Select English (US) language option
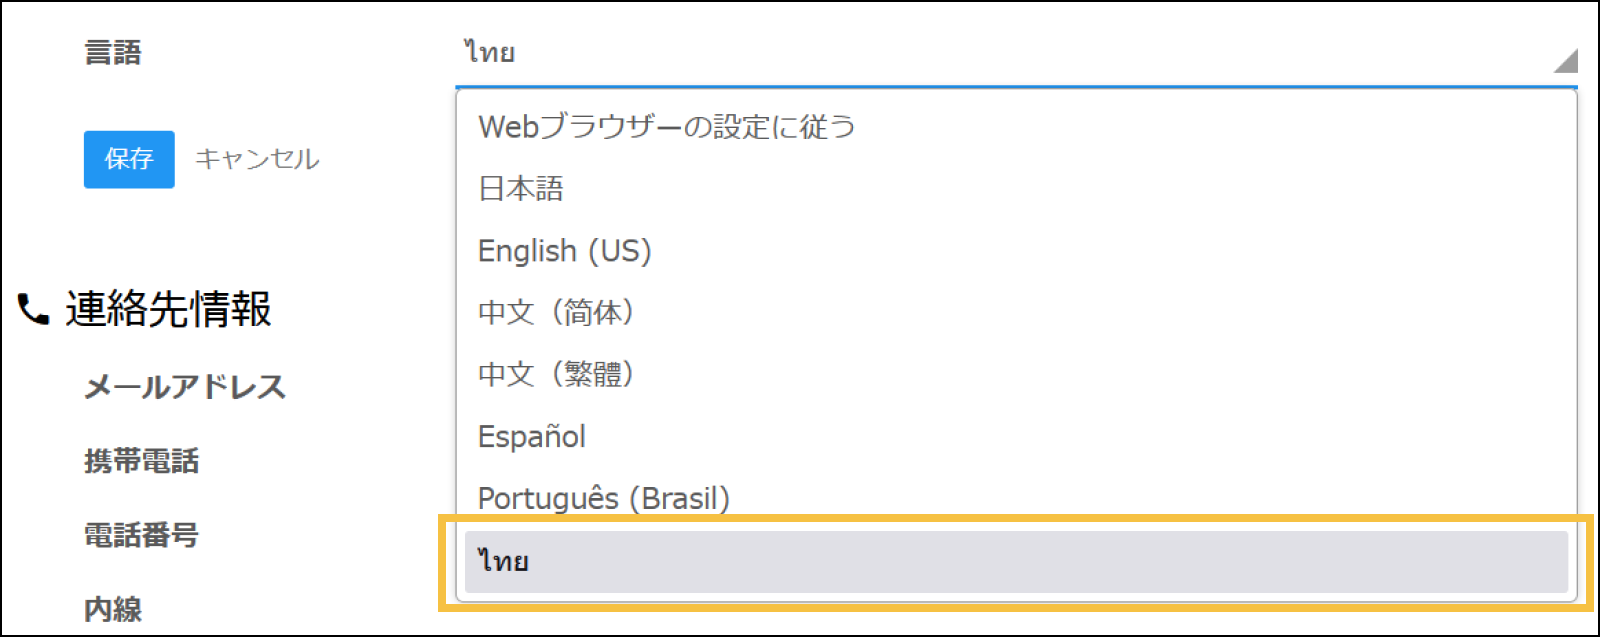The height and width of the screenshot is (637, 1600). pyautogui.click(x=565, y=251)
